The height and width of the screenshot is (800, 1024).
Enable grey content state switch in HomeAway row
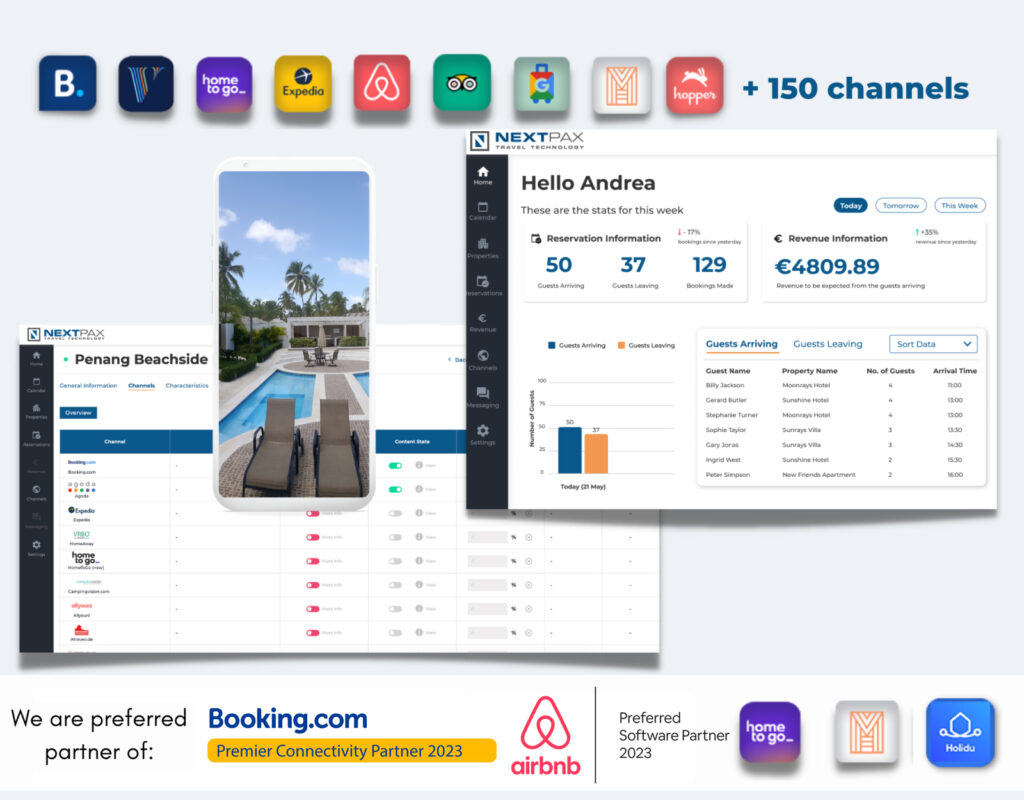[x=395, y=537]
